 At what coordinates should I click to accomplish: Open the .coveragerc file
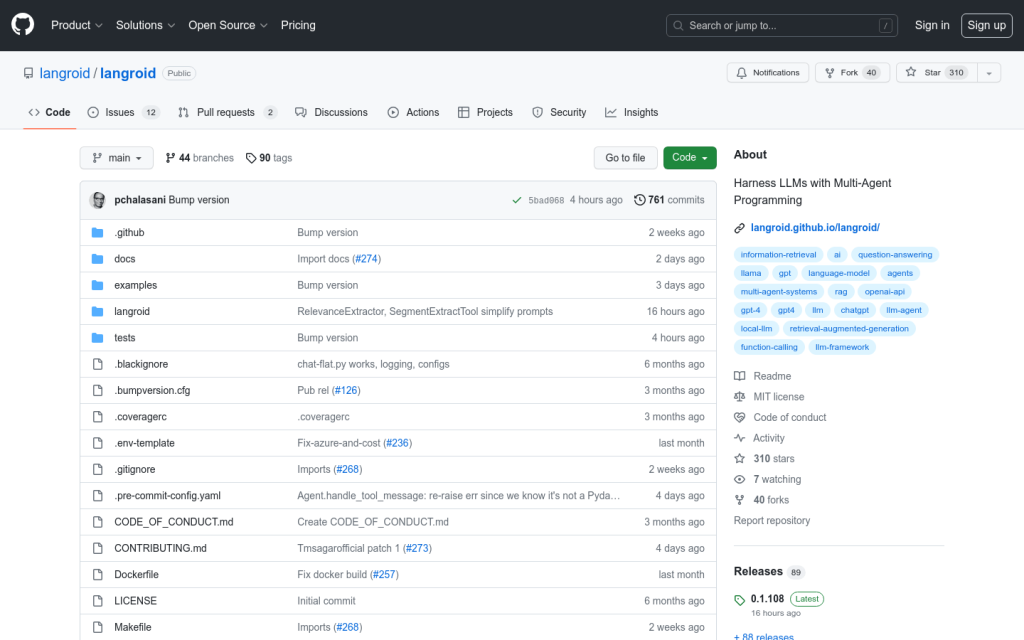[140, 417]
